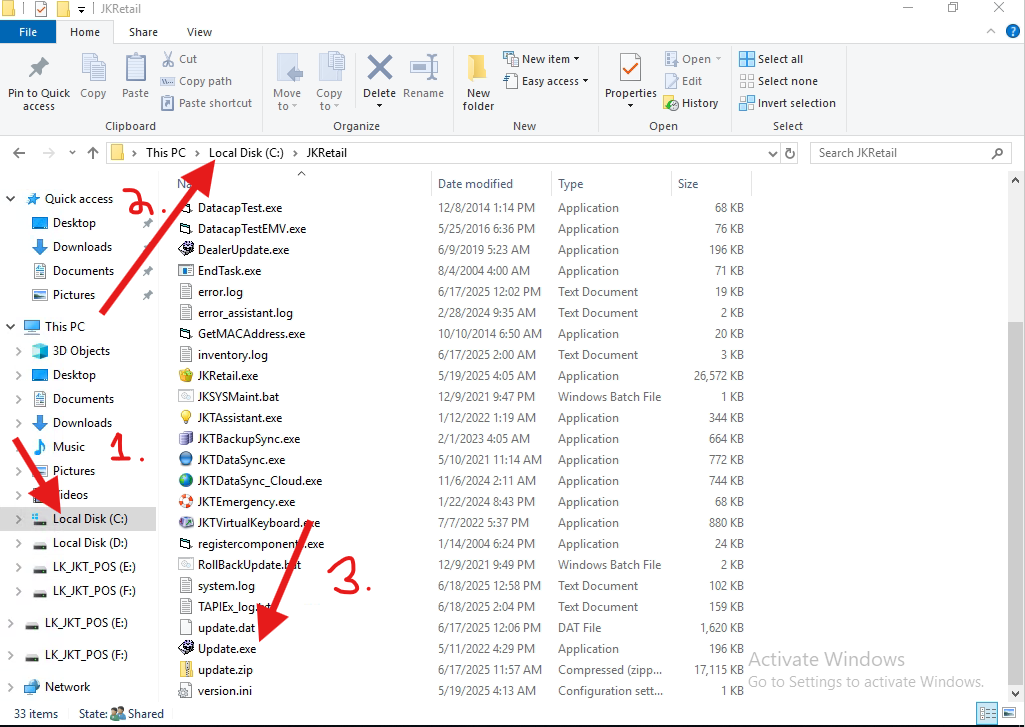1025x727 pixels.
Task: Click the Home ribbon tab
Action: click(85, 32)
